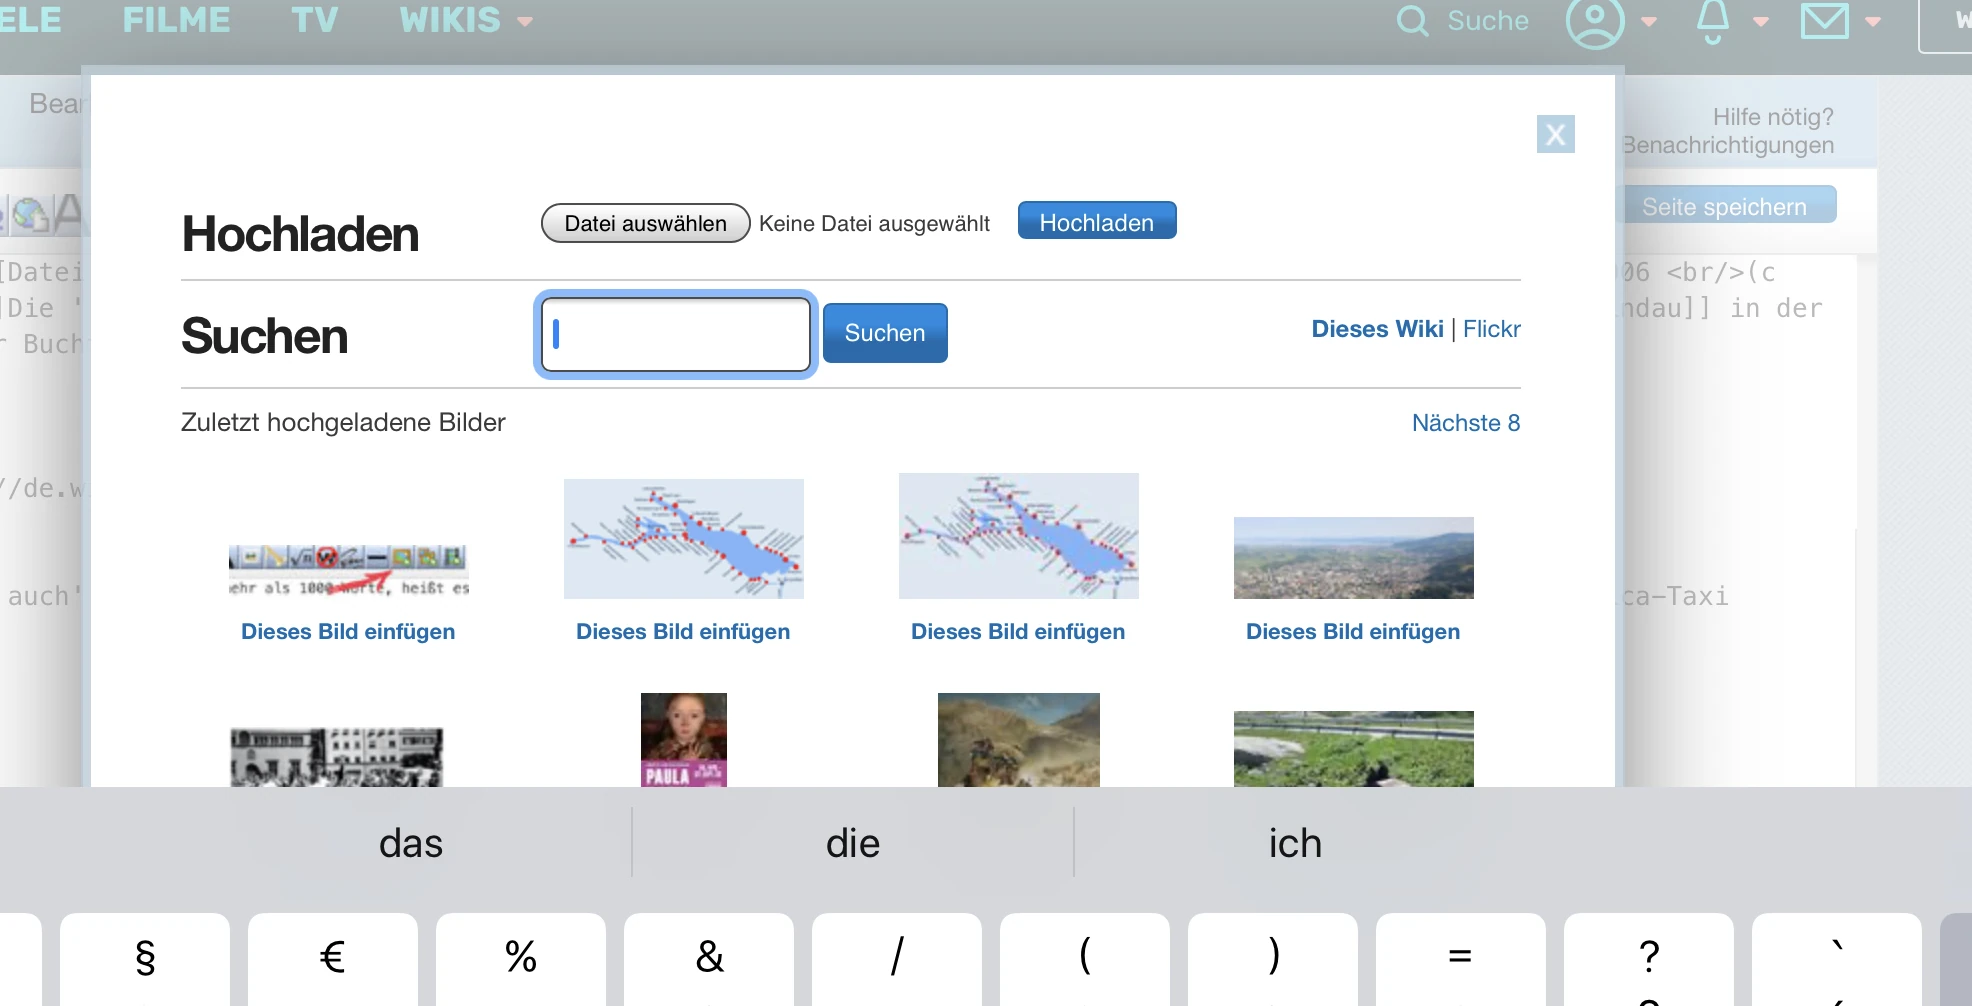Click the Suchen button
Screen dimensions: 1972x1006
pyautogui.click(x=885, y=333)
